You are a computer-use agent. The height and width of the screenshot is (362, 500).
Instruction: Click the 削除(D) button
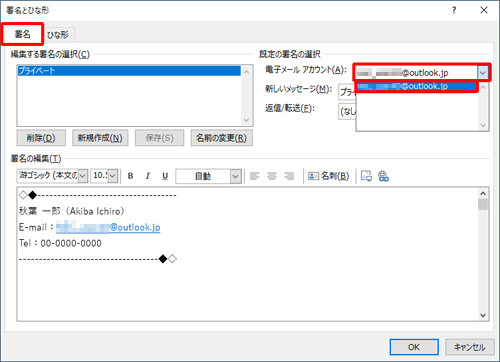41,138
